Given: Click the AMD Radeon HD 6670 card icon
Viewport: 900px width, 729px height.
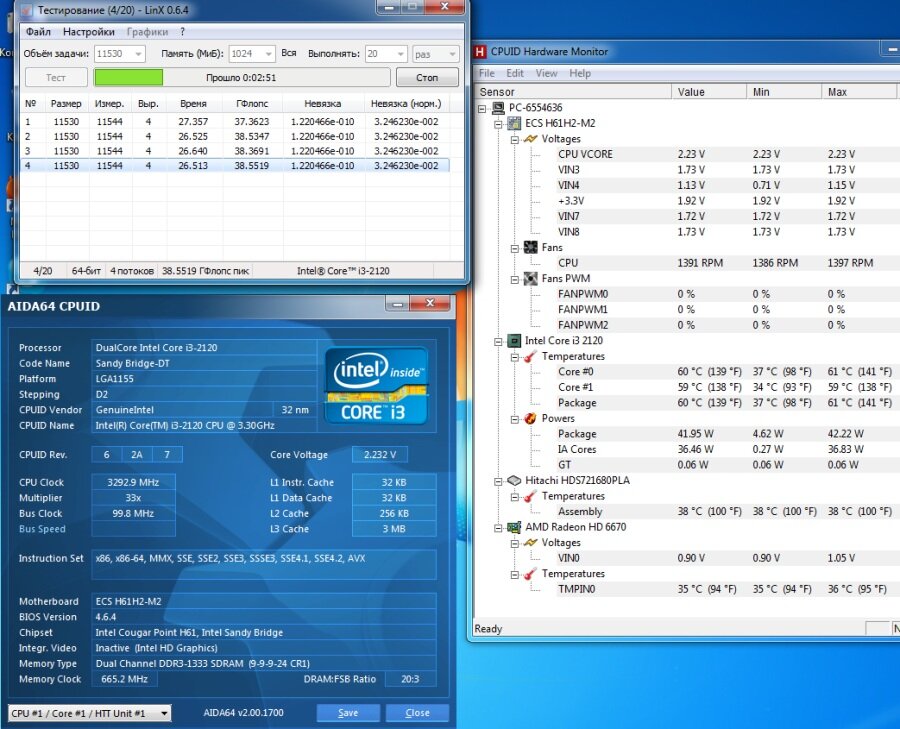Looking at the screenshot, I should coord(514,527).
